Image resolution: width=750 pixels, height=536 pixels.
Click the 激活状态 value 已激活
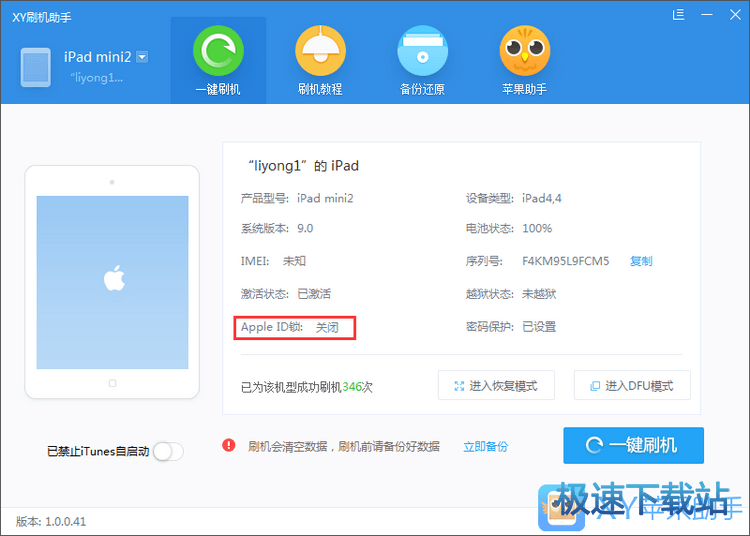point(314,294)
